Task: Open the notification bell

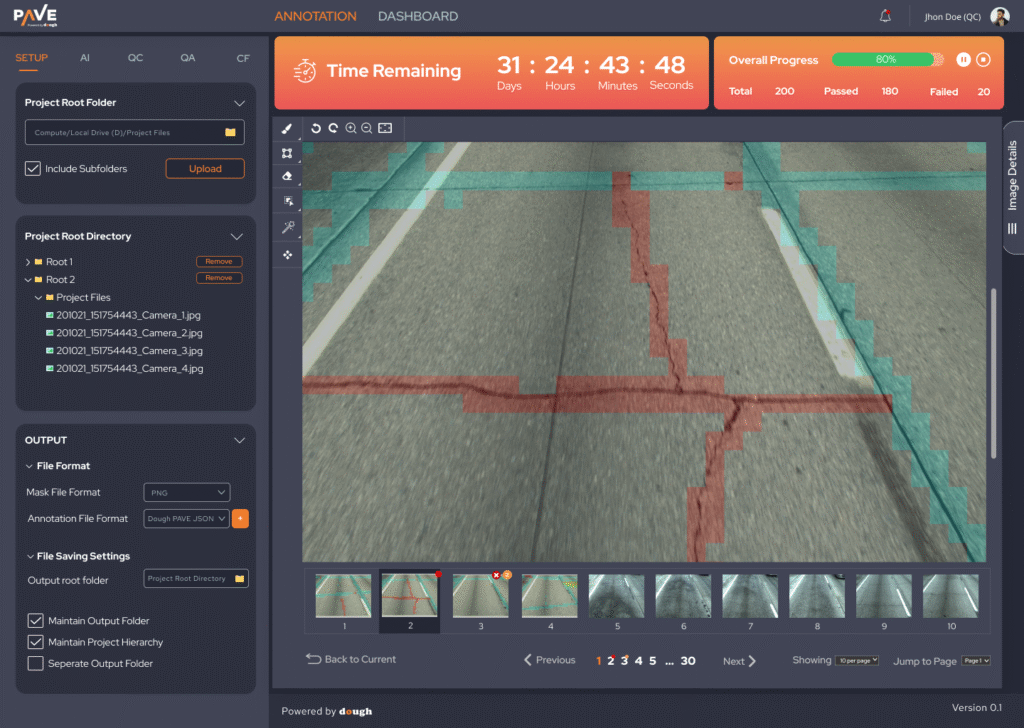Action: 885,16
